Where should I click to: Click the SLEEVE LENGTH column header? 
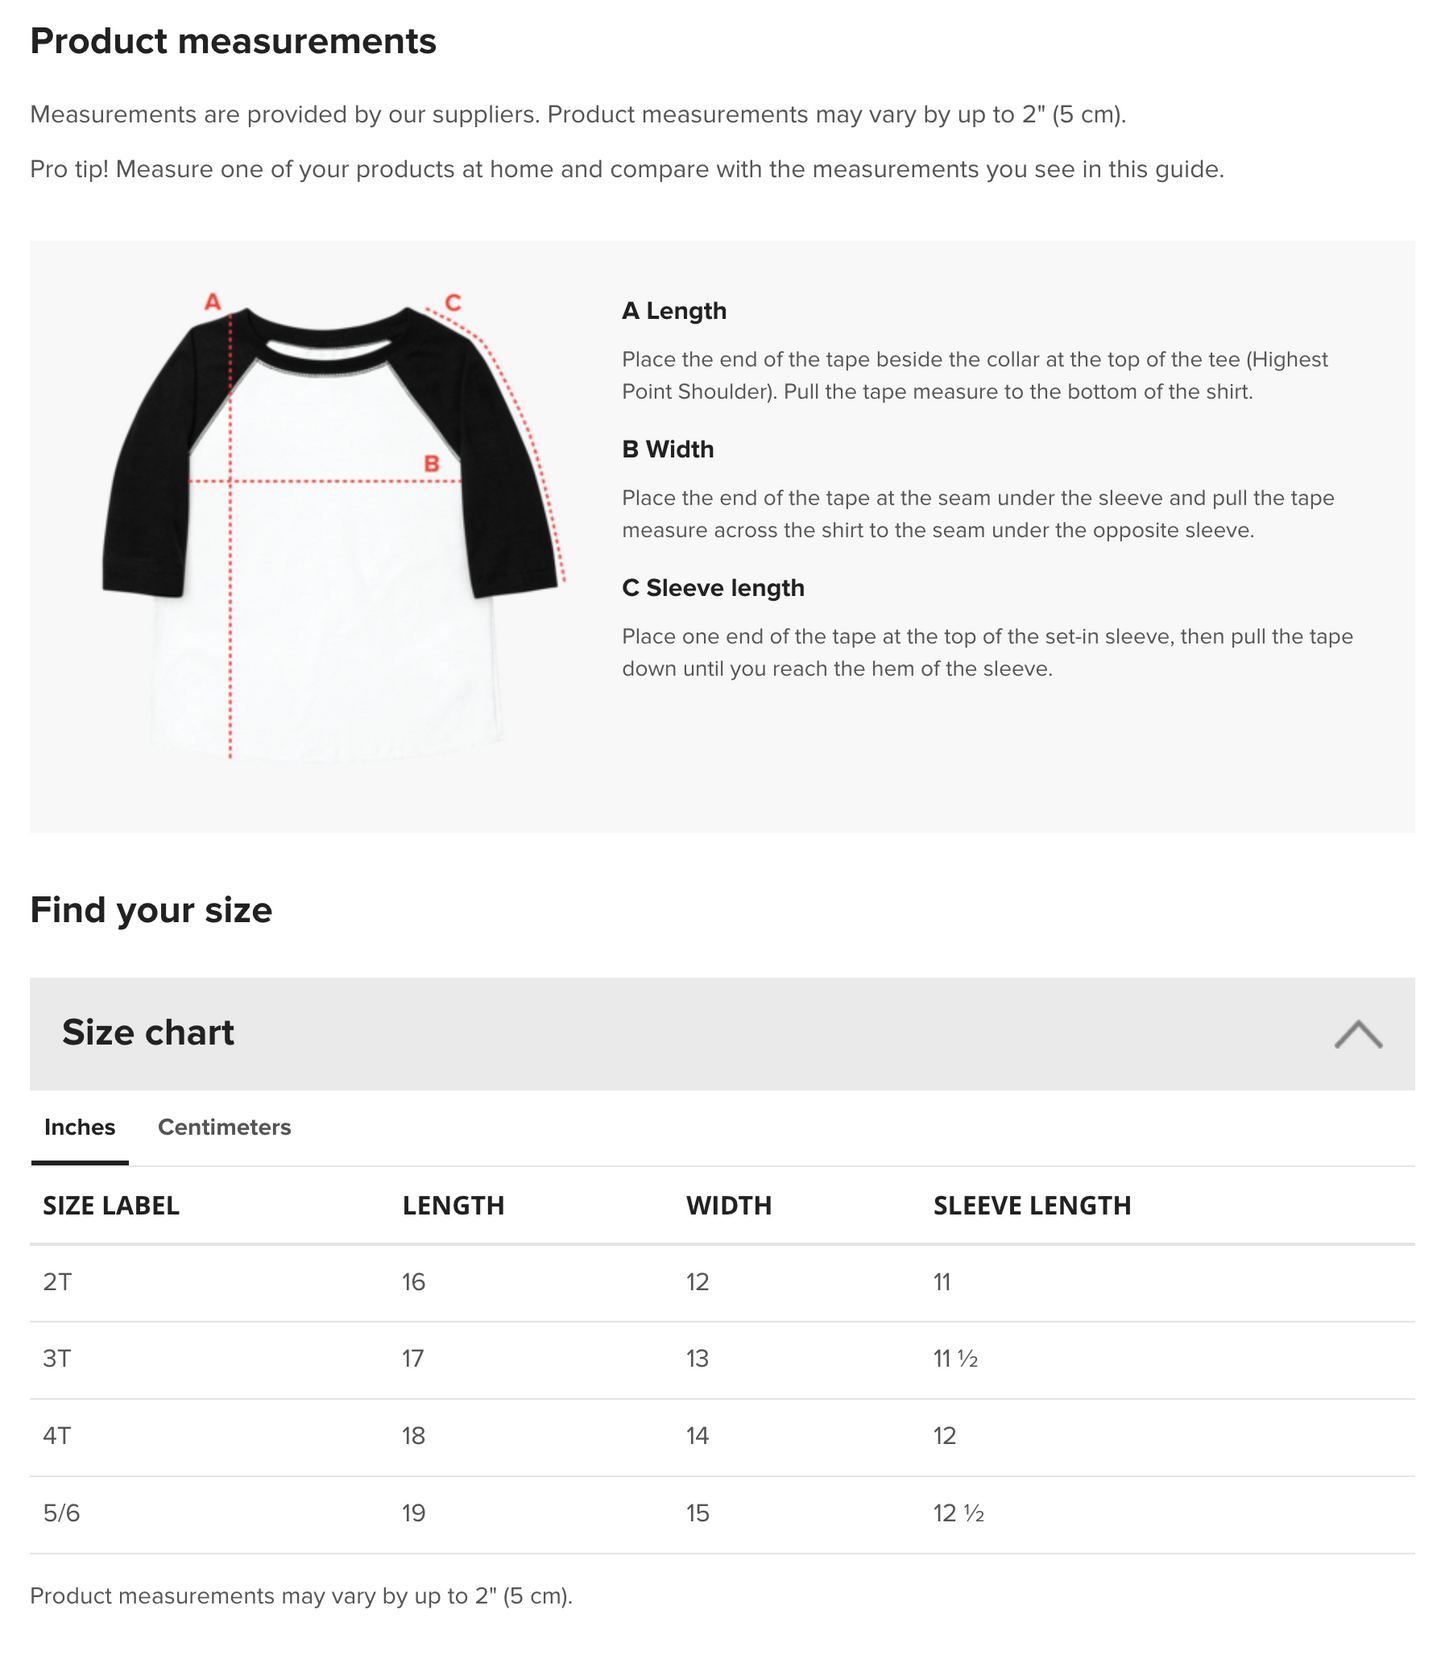[1032, 1206]
